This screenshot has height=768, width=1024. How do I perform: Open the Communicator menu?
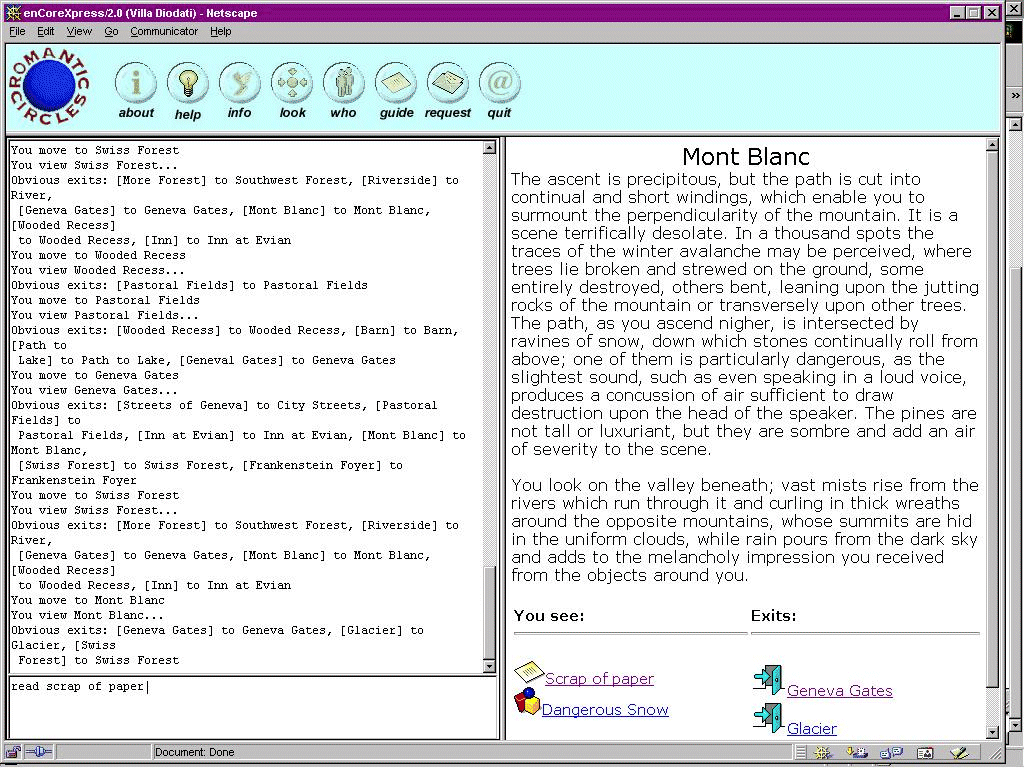coord(164,31)
